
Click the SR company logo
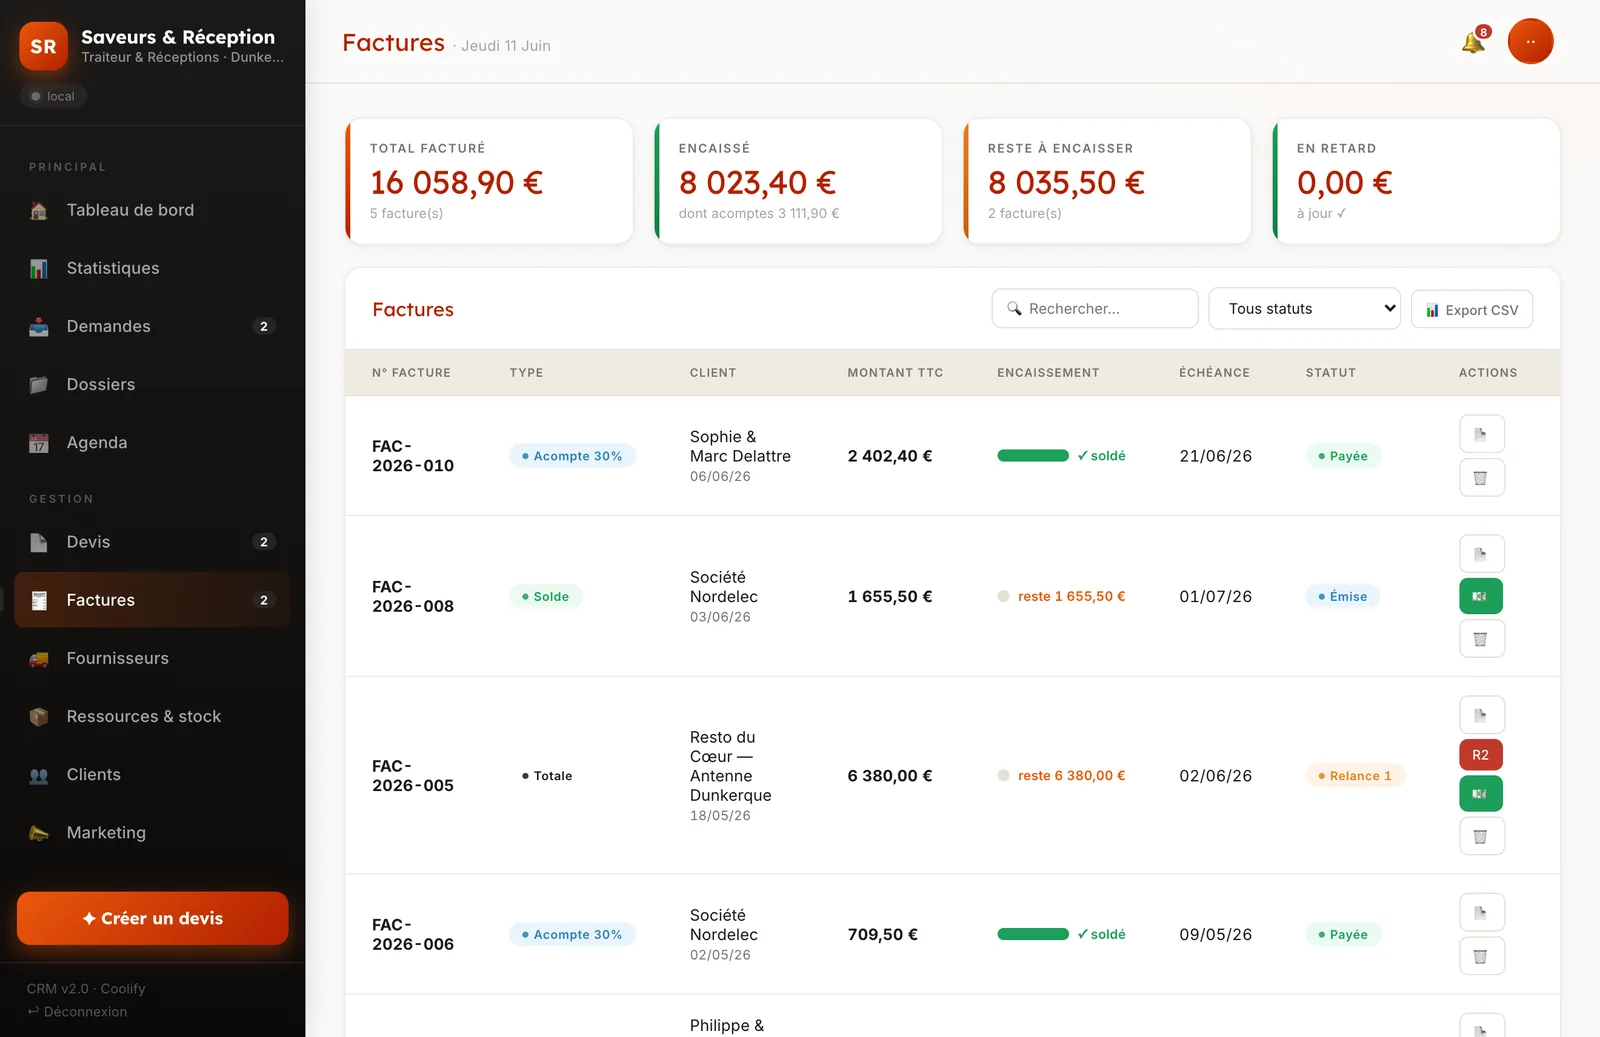point(43,46)
